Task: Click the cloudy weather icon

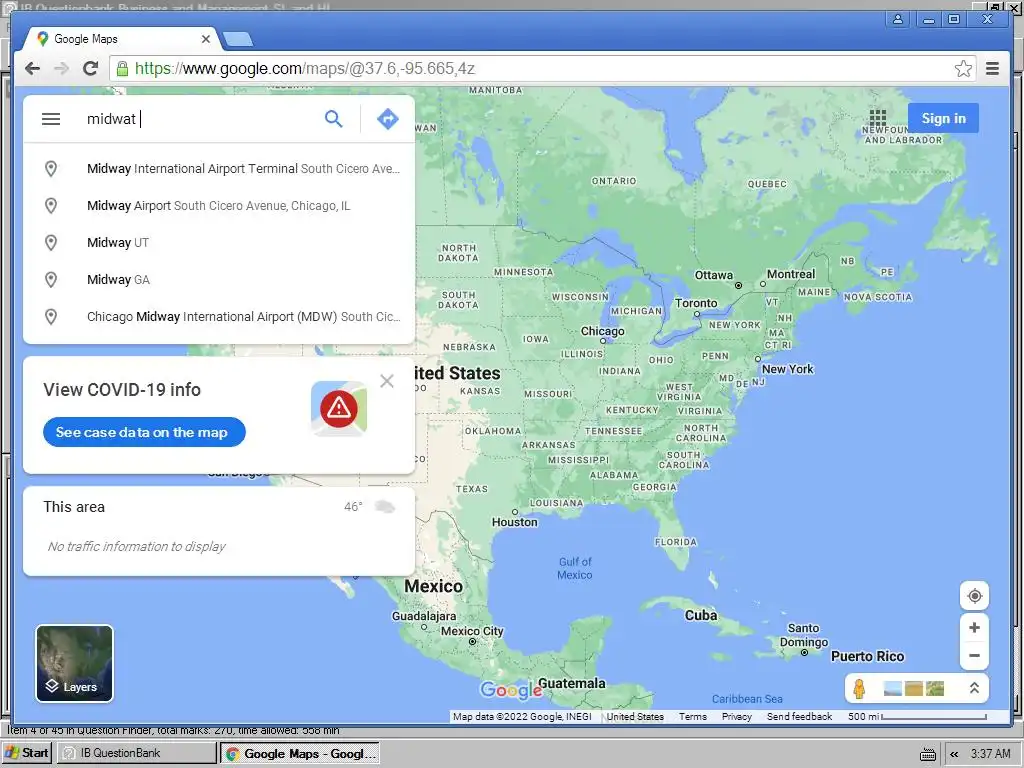Action: pos(385,507)
